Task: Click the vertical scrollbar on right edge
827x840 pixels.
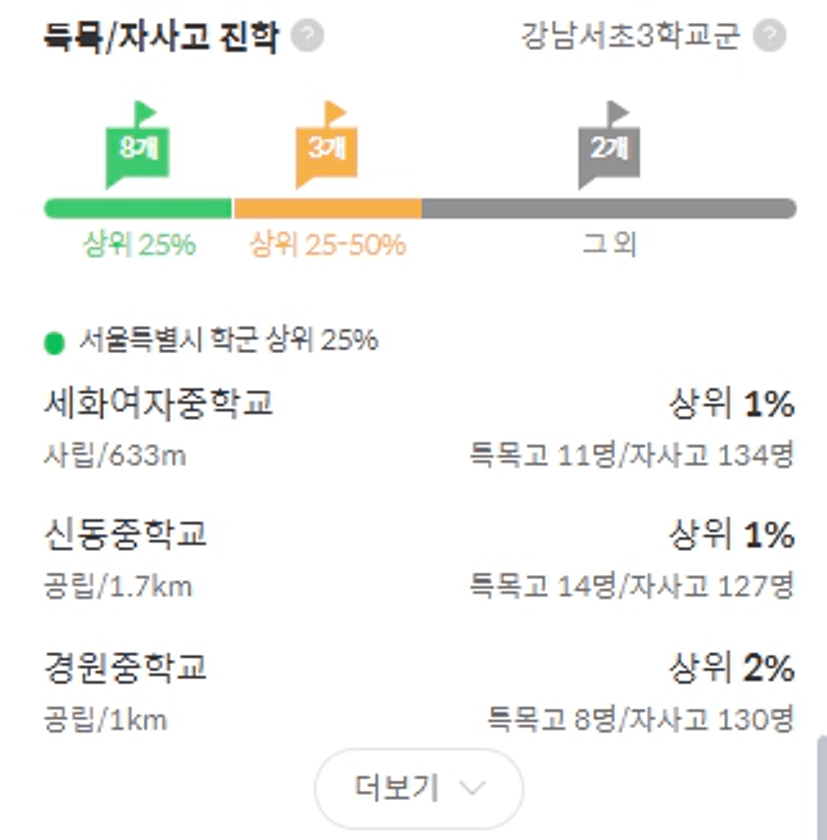Action: coord(822,788)
